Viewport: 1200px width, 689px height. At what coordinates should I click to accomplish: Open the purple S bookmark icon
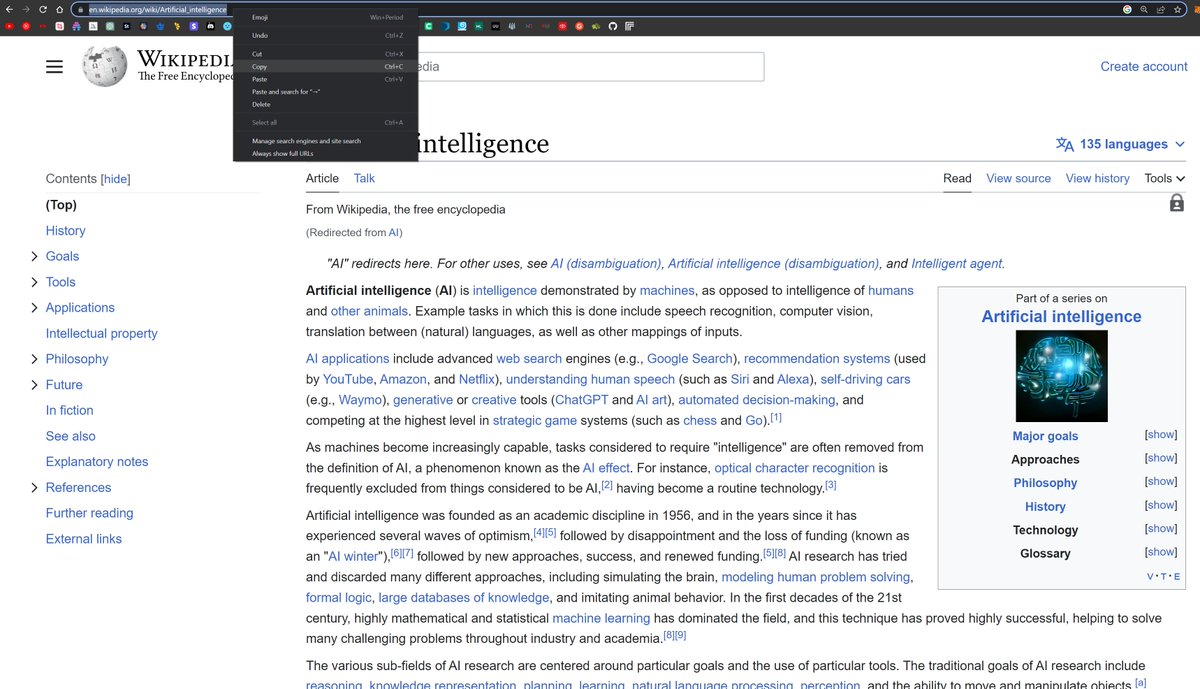click(193, 26)
